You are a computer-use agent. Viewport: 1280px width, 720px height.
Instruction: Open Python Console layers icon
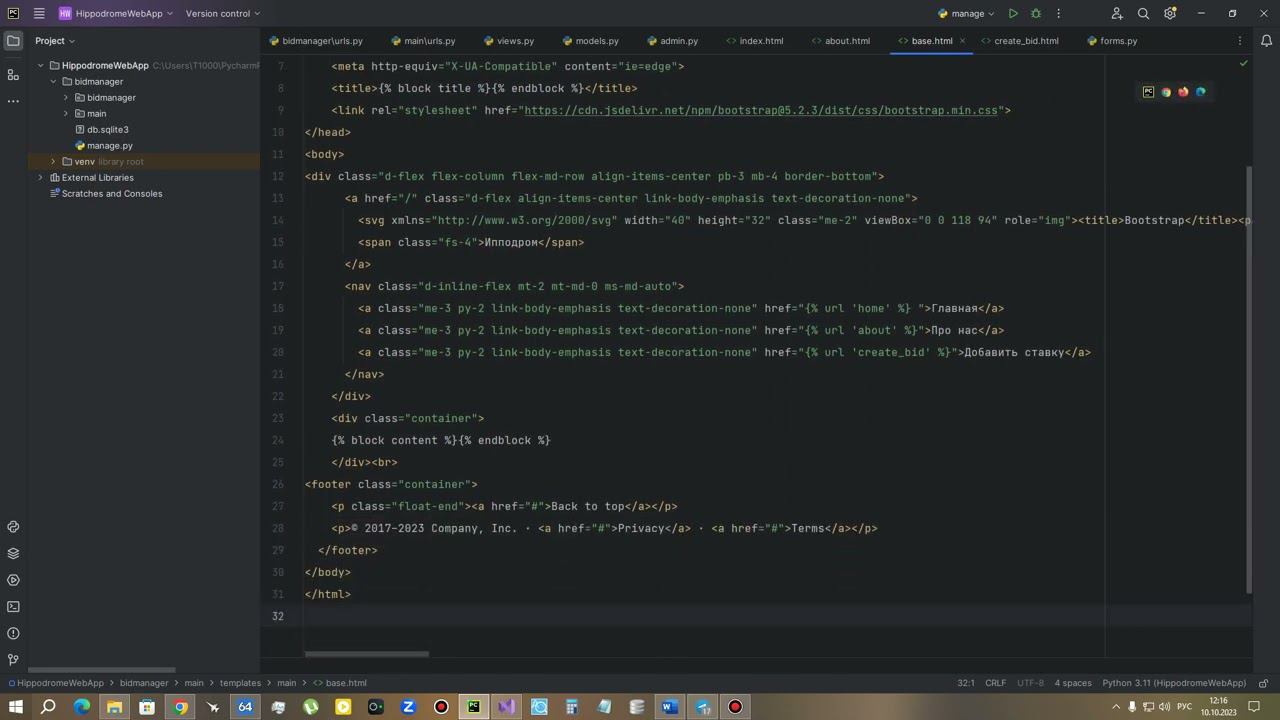(x=13, y=553)
